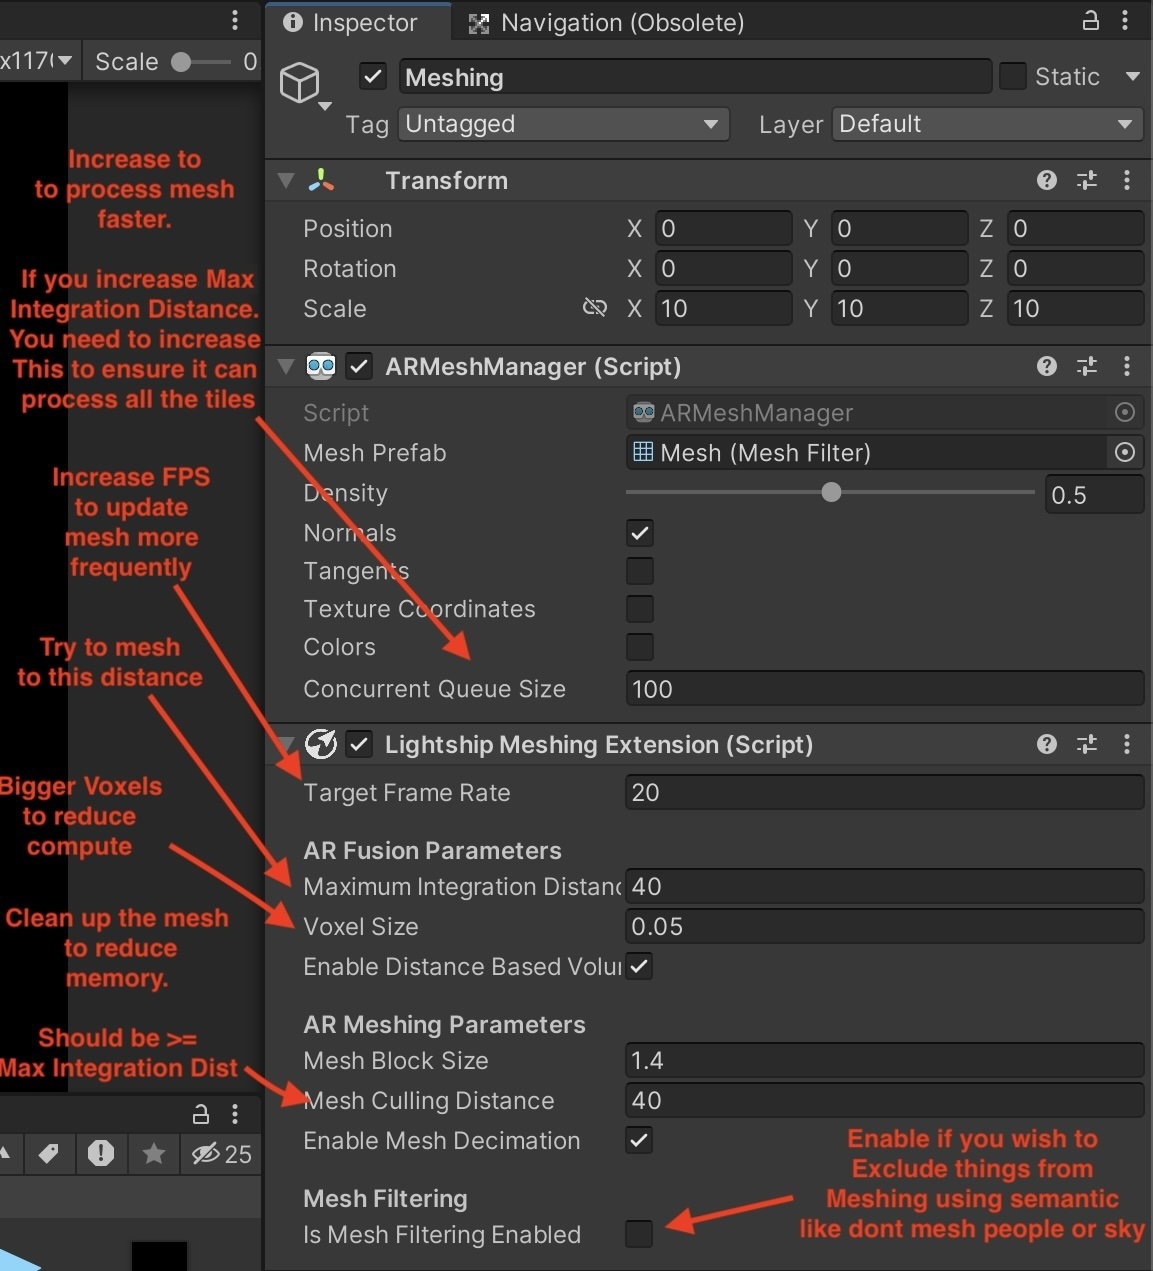Switch to Navigation (Obsolete) tab

pyautogui.click(x=607, y=23)
